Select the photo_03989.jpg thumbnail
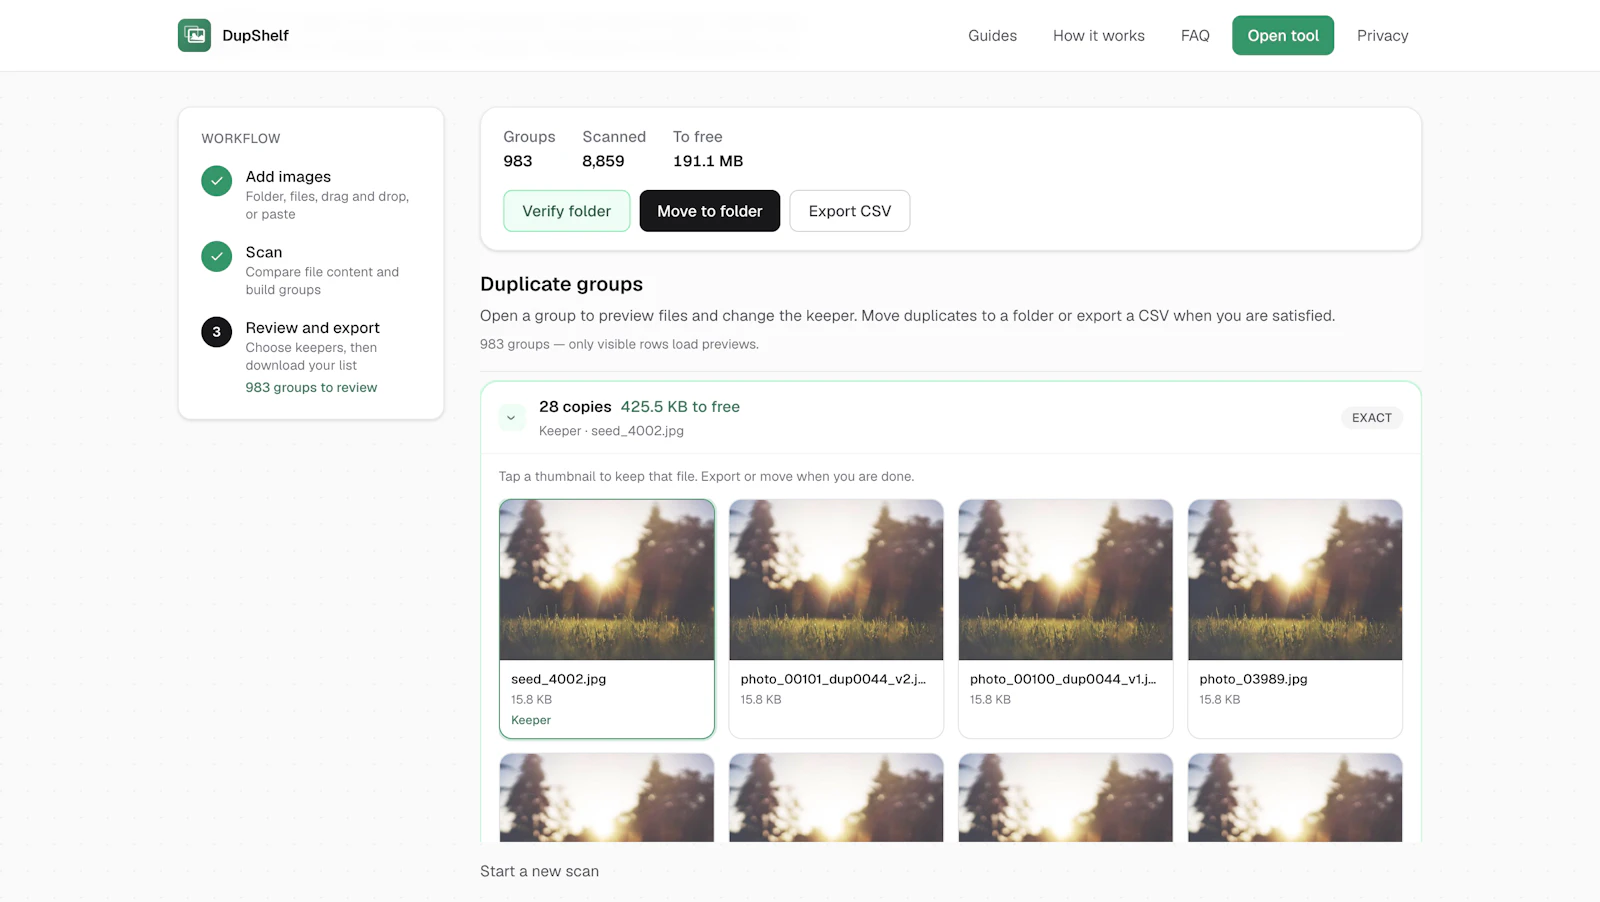The height and width of the screenshot is (902, 1600). pyautogui.click(x=1295, y=580)
